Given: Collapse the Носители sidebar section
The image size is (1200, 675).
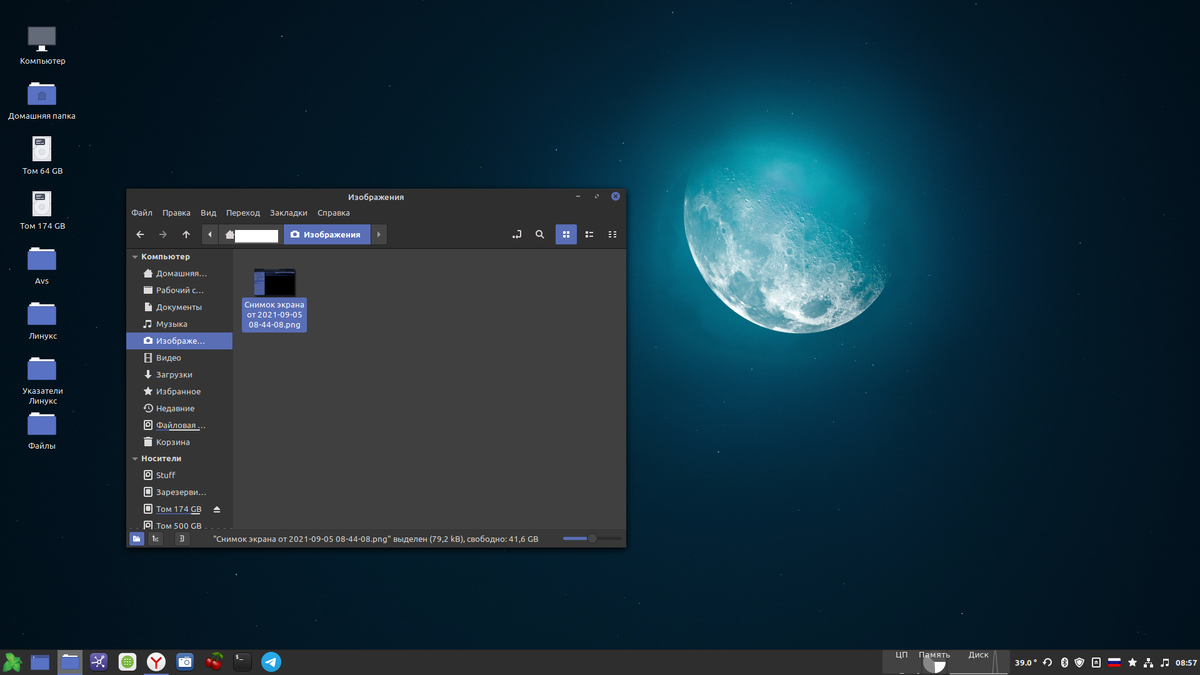Looking at the screenshot, I should (x=135, y=458).
